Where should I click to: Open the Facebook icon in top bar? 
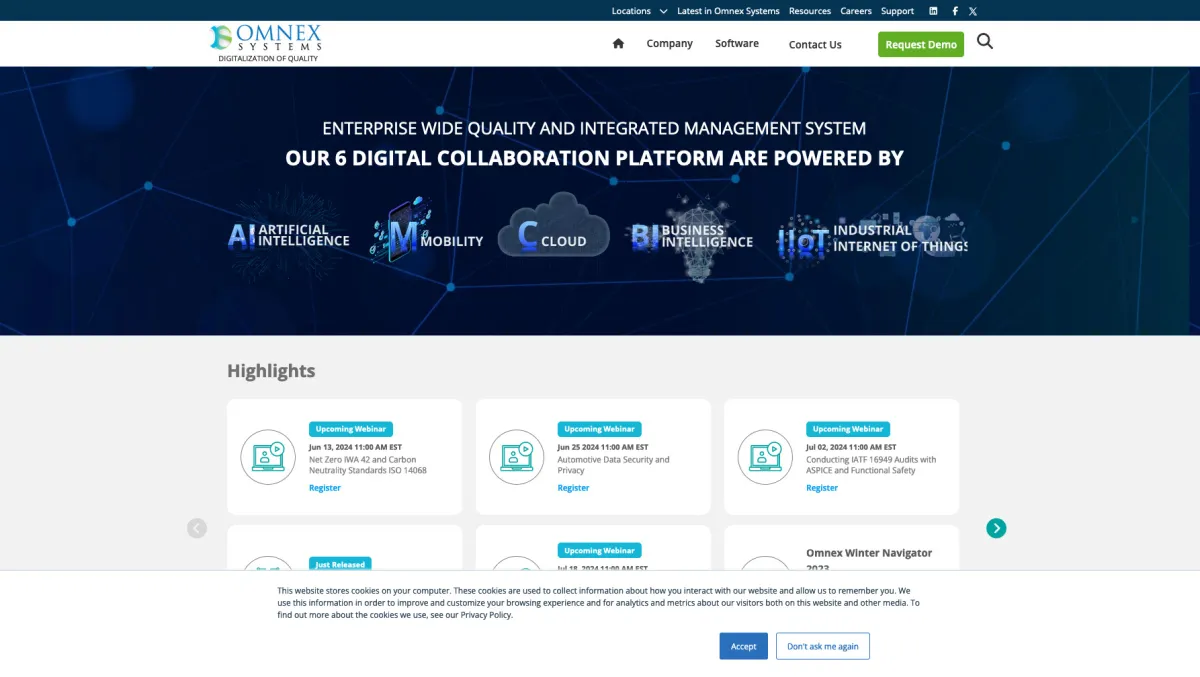pyautogui.click(x=955, y=11)
